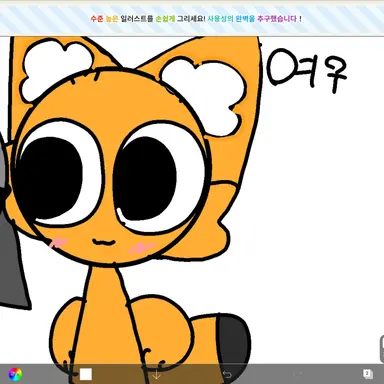Open the Korean ad banner at top

point(192,19)
